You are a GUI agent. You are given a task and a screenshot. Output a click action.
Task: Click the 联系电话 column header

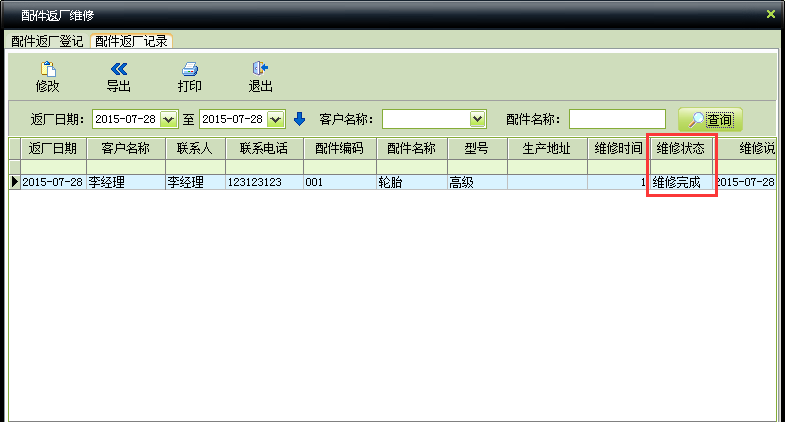tap(264, 149)
